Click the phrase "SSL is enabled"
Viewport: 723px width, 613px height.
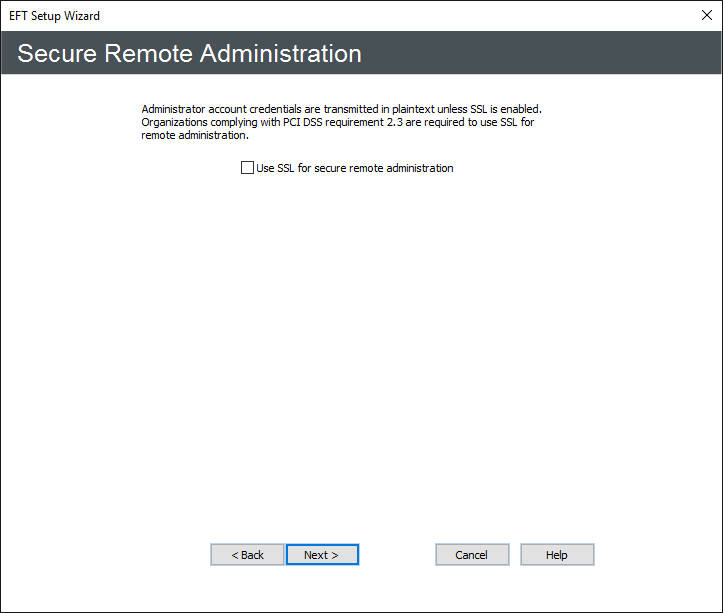(x=506, y=108)
